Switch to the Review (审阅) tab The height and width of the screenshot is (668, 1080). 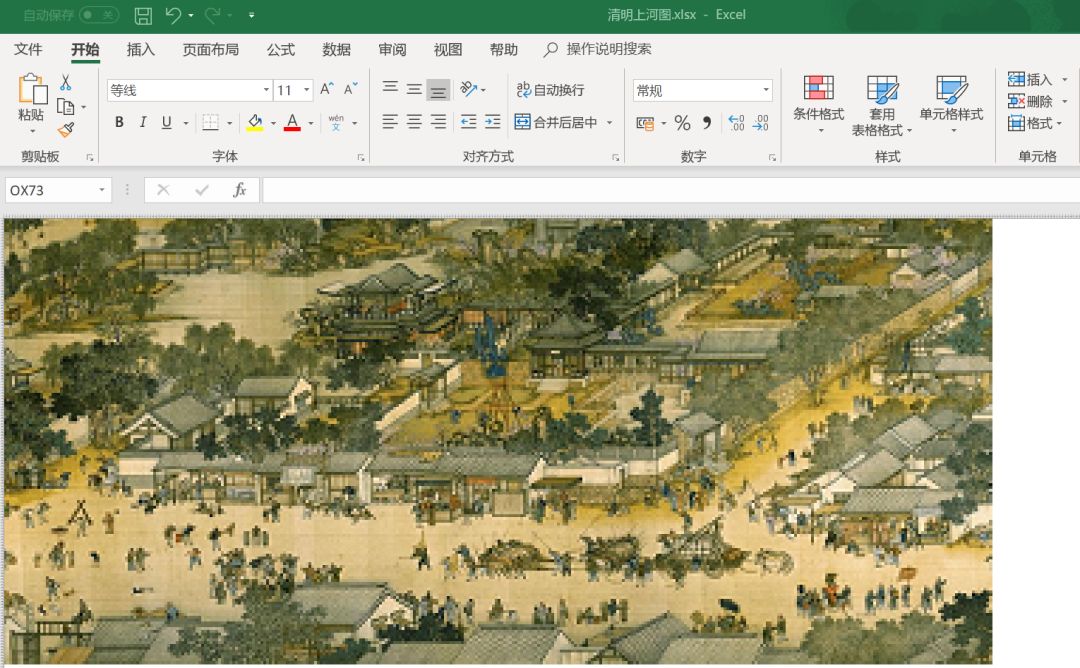point(392,50)
